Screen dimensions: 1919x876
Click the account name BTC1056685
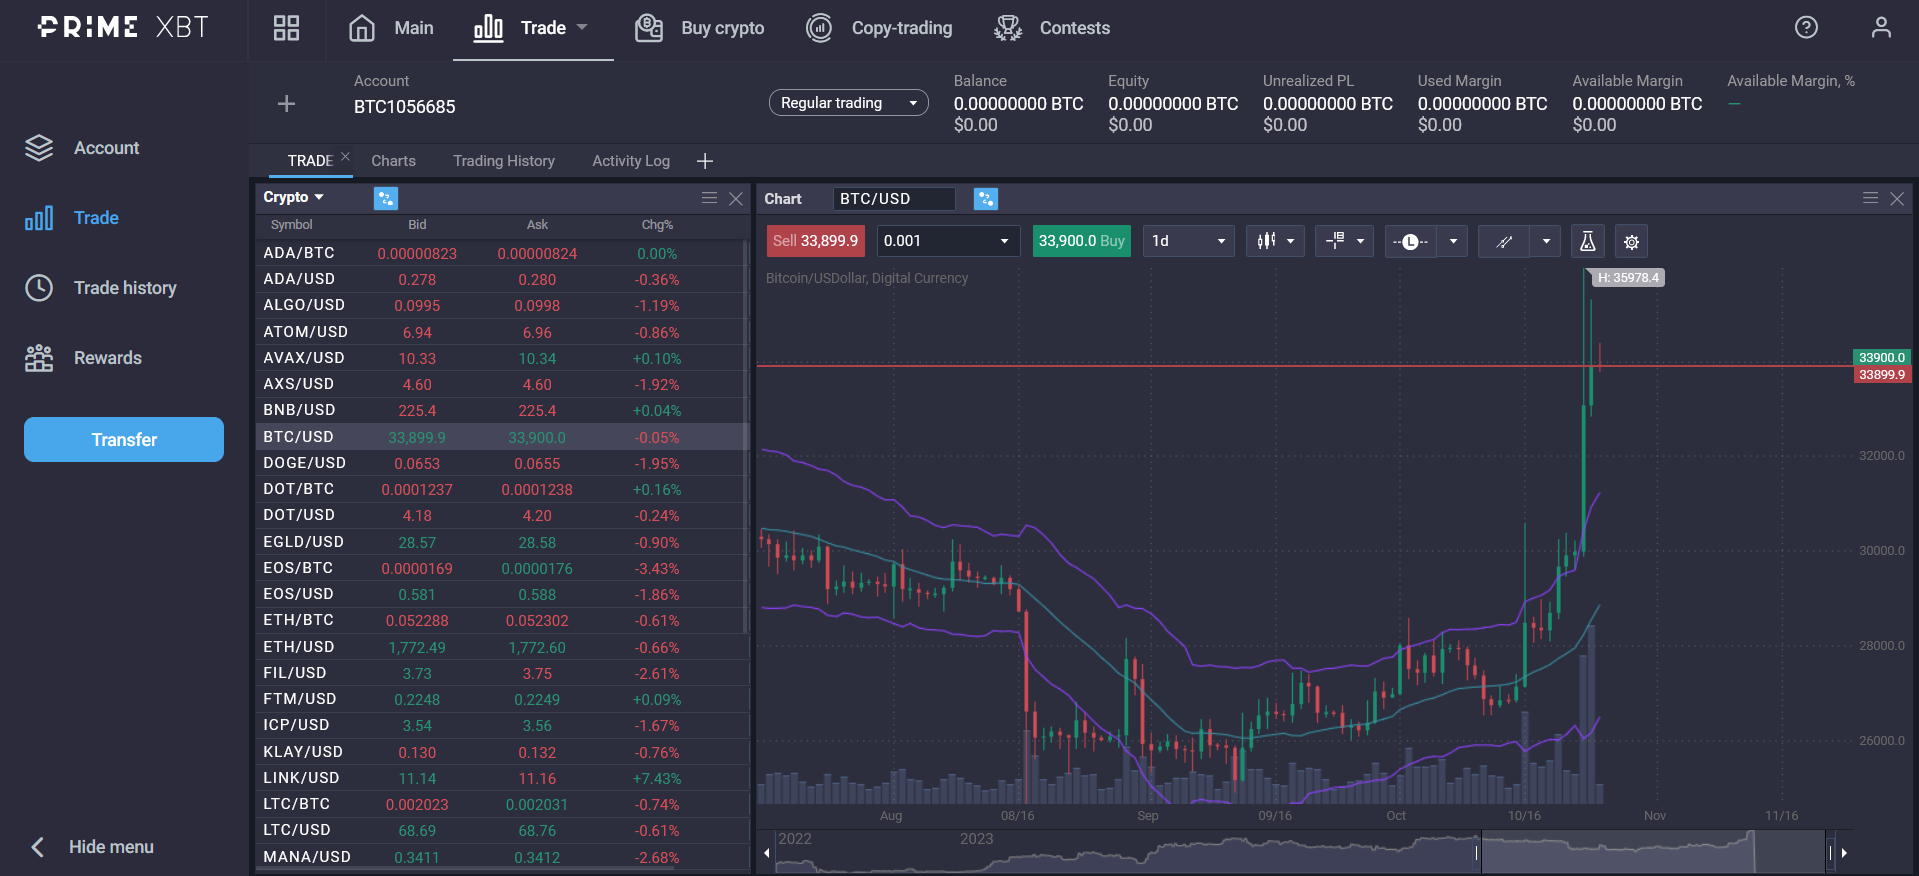[404, 107]
